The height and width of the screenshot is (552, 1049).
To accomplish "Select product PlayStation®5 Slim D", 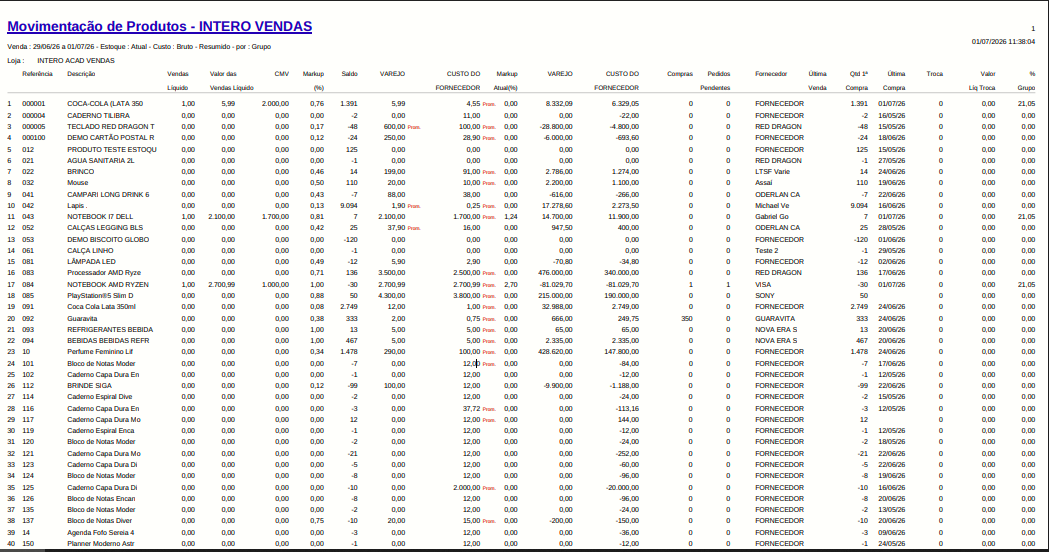I will pyautogui.click(x=100, y=296).
